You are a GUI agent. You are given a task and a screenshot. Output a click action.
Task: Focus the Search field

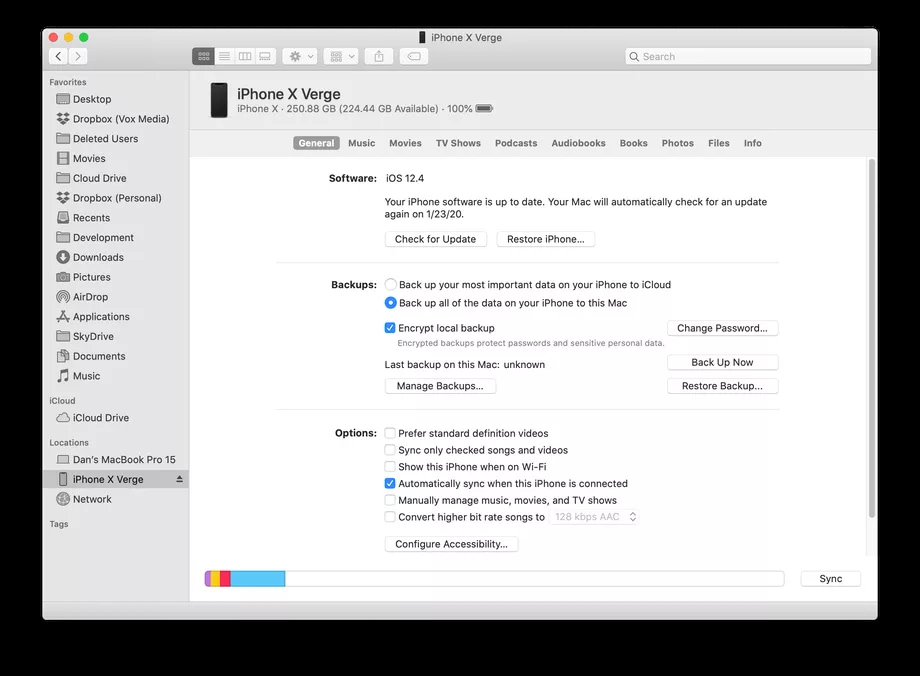click(748, 56)
